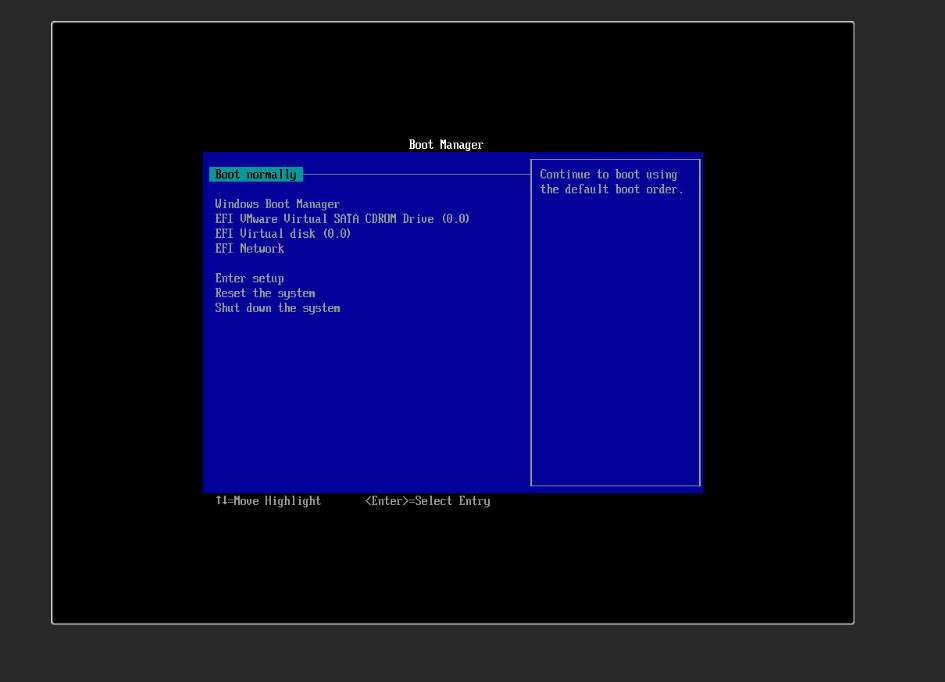Click help text line 'the default boot order.'

tap(611, 189)
